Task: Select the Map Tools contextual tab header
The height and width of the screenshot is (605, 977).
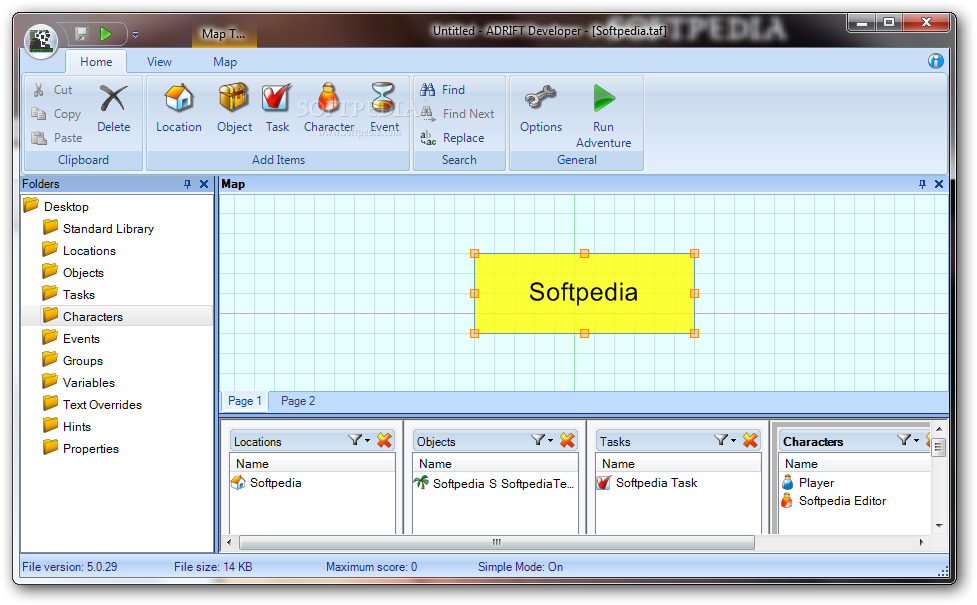Action: [x=224, y=34]
